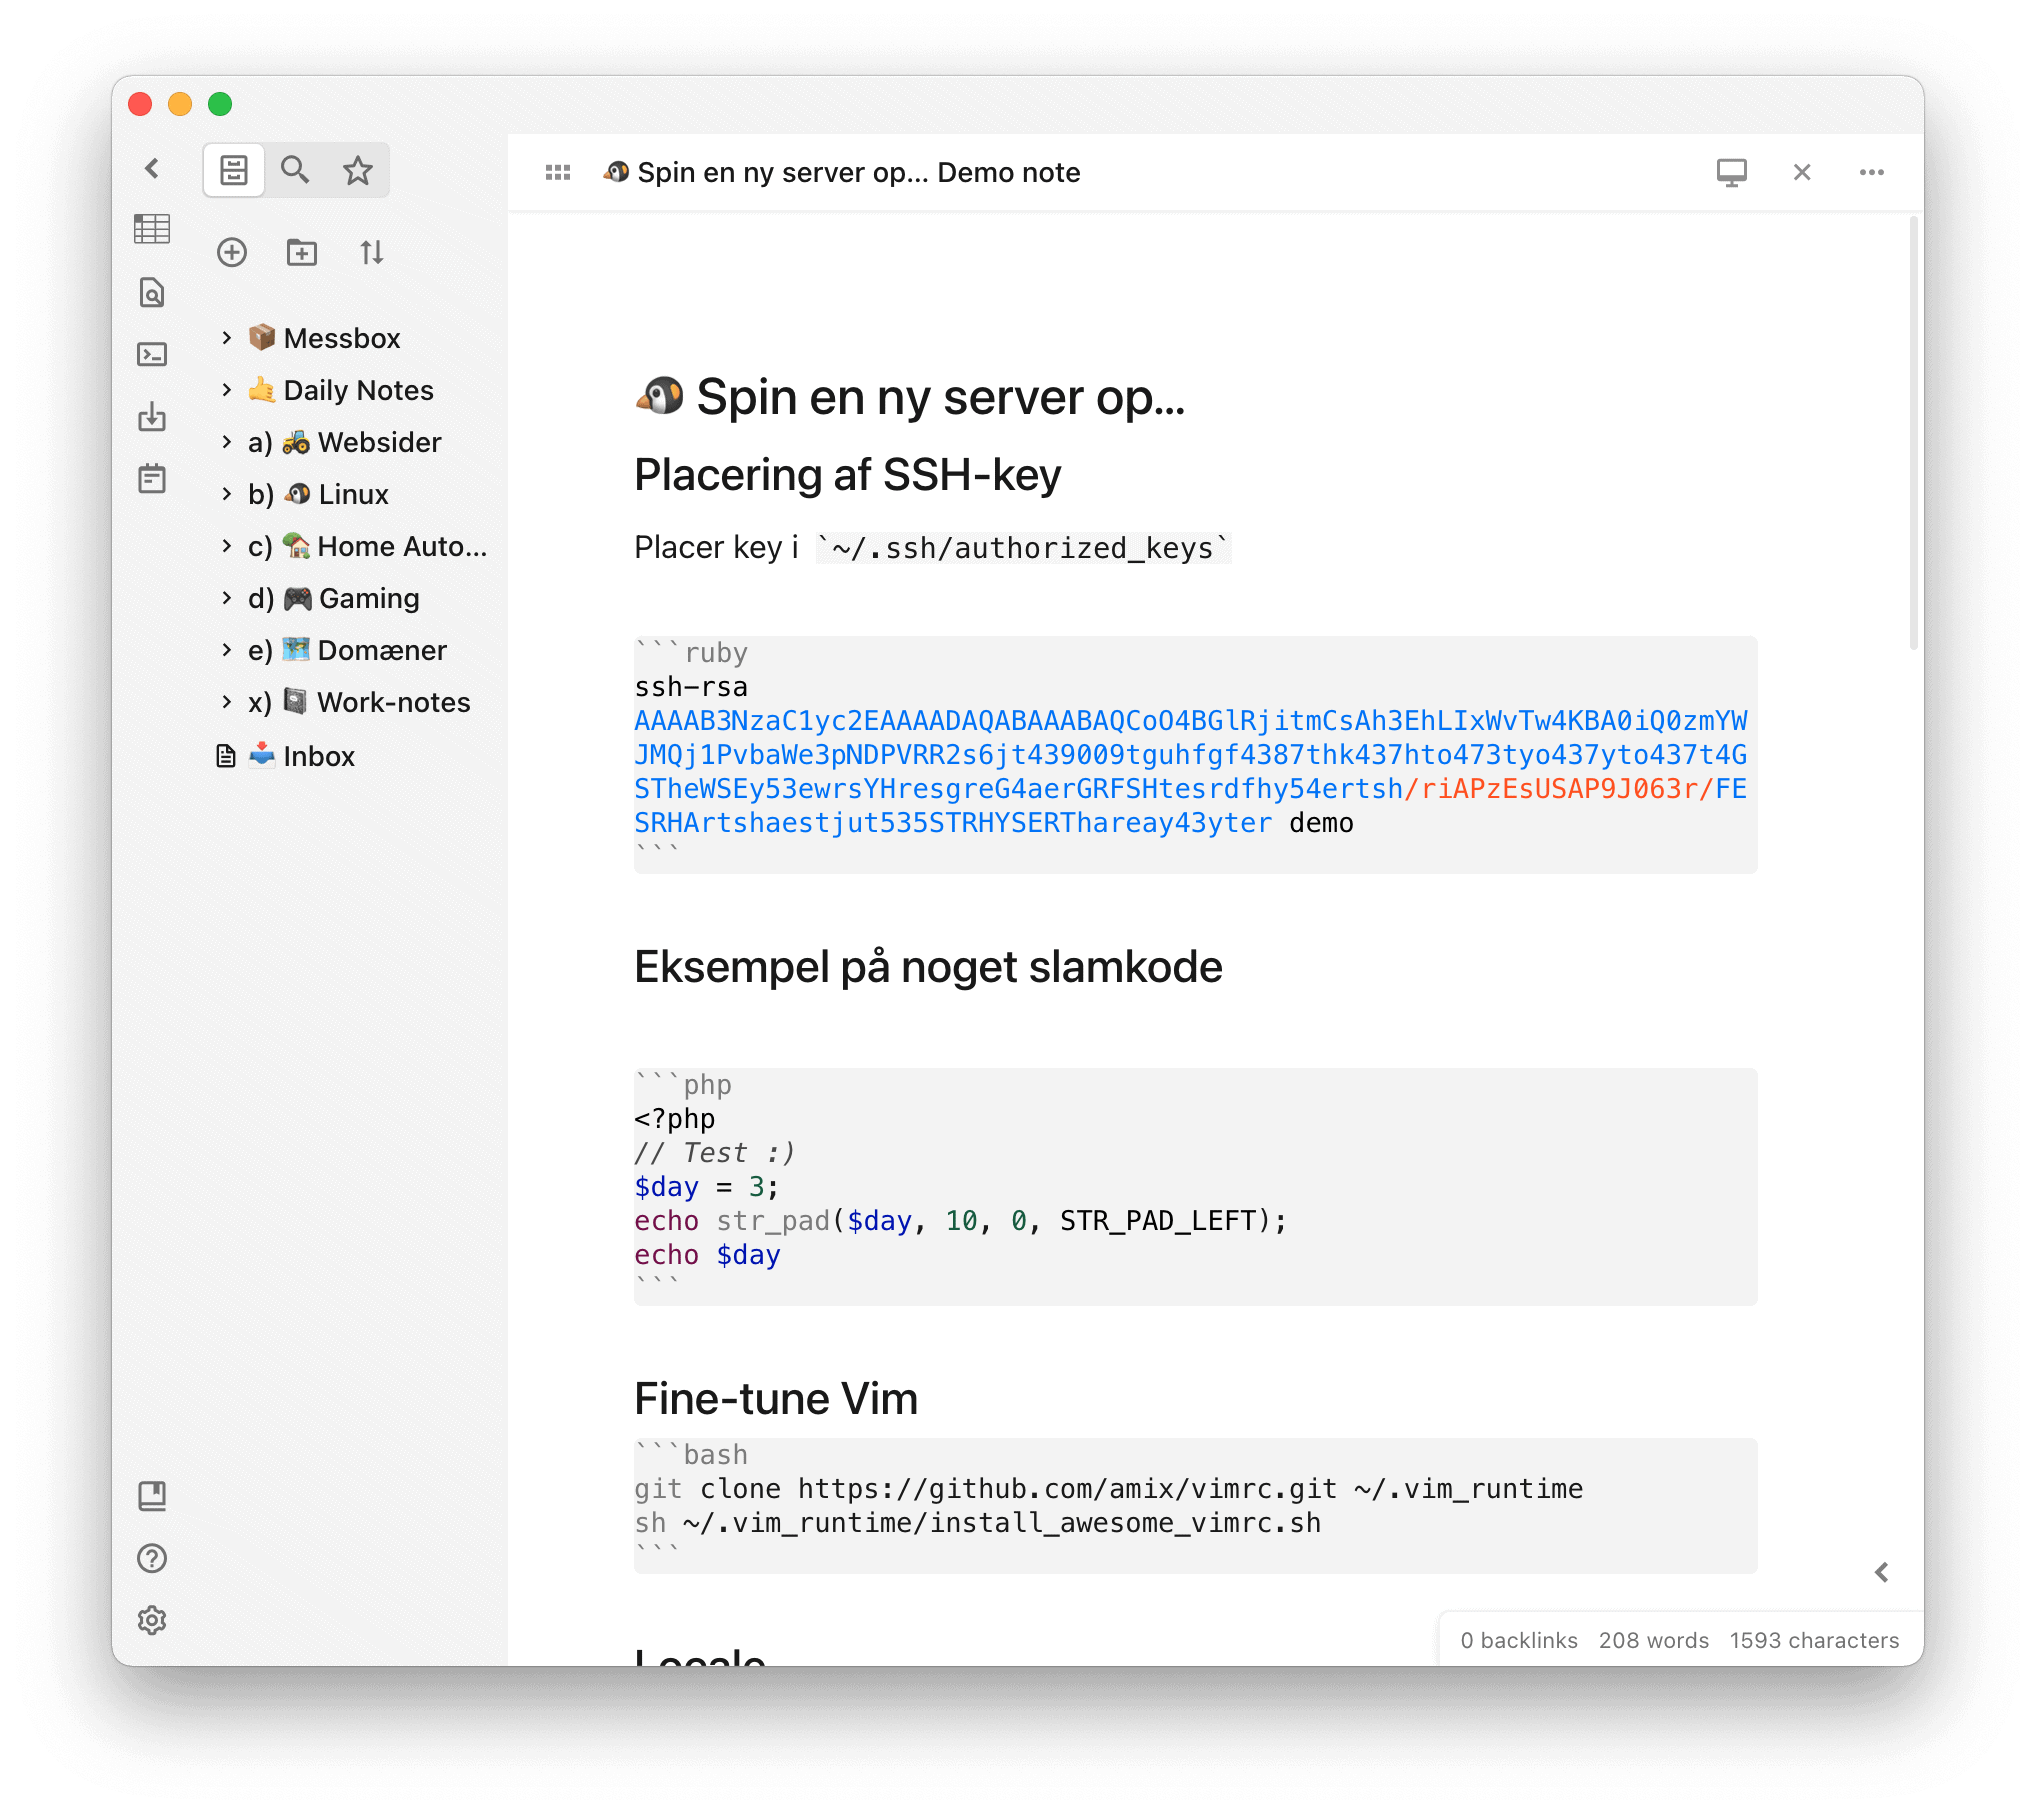The width and height of the screenshot is (2036, 1814).
Task: Expand the Gaming folder
Action: (x=227, y=598)
